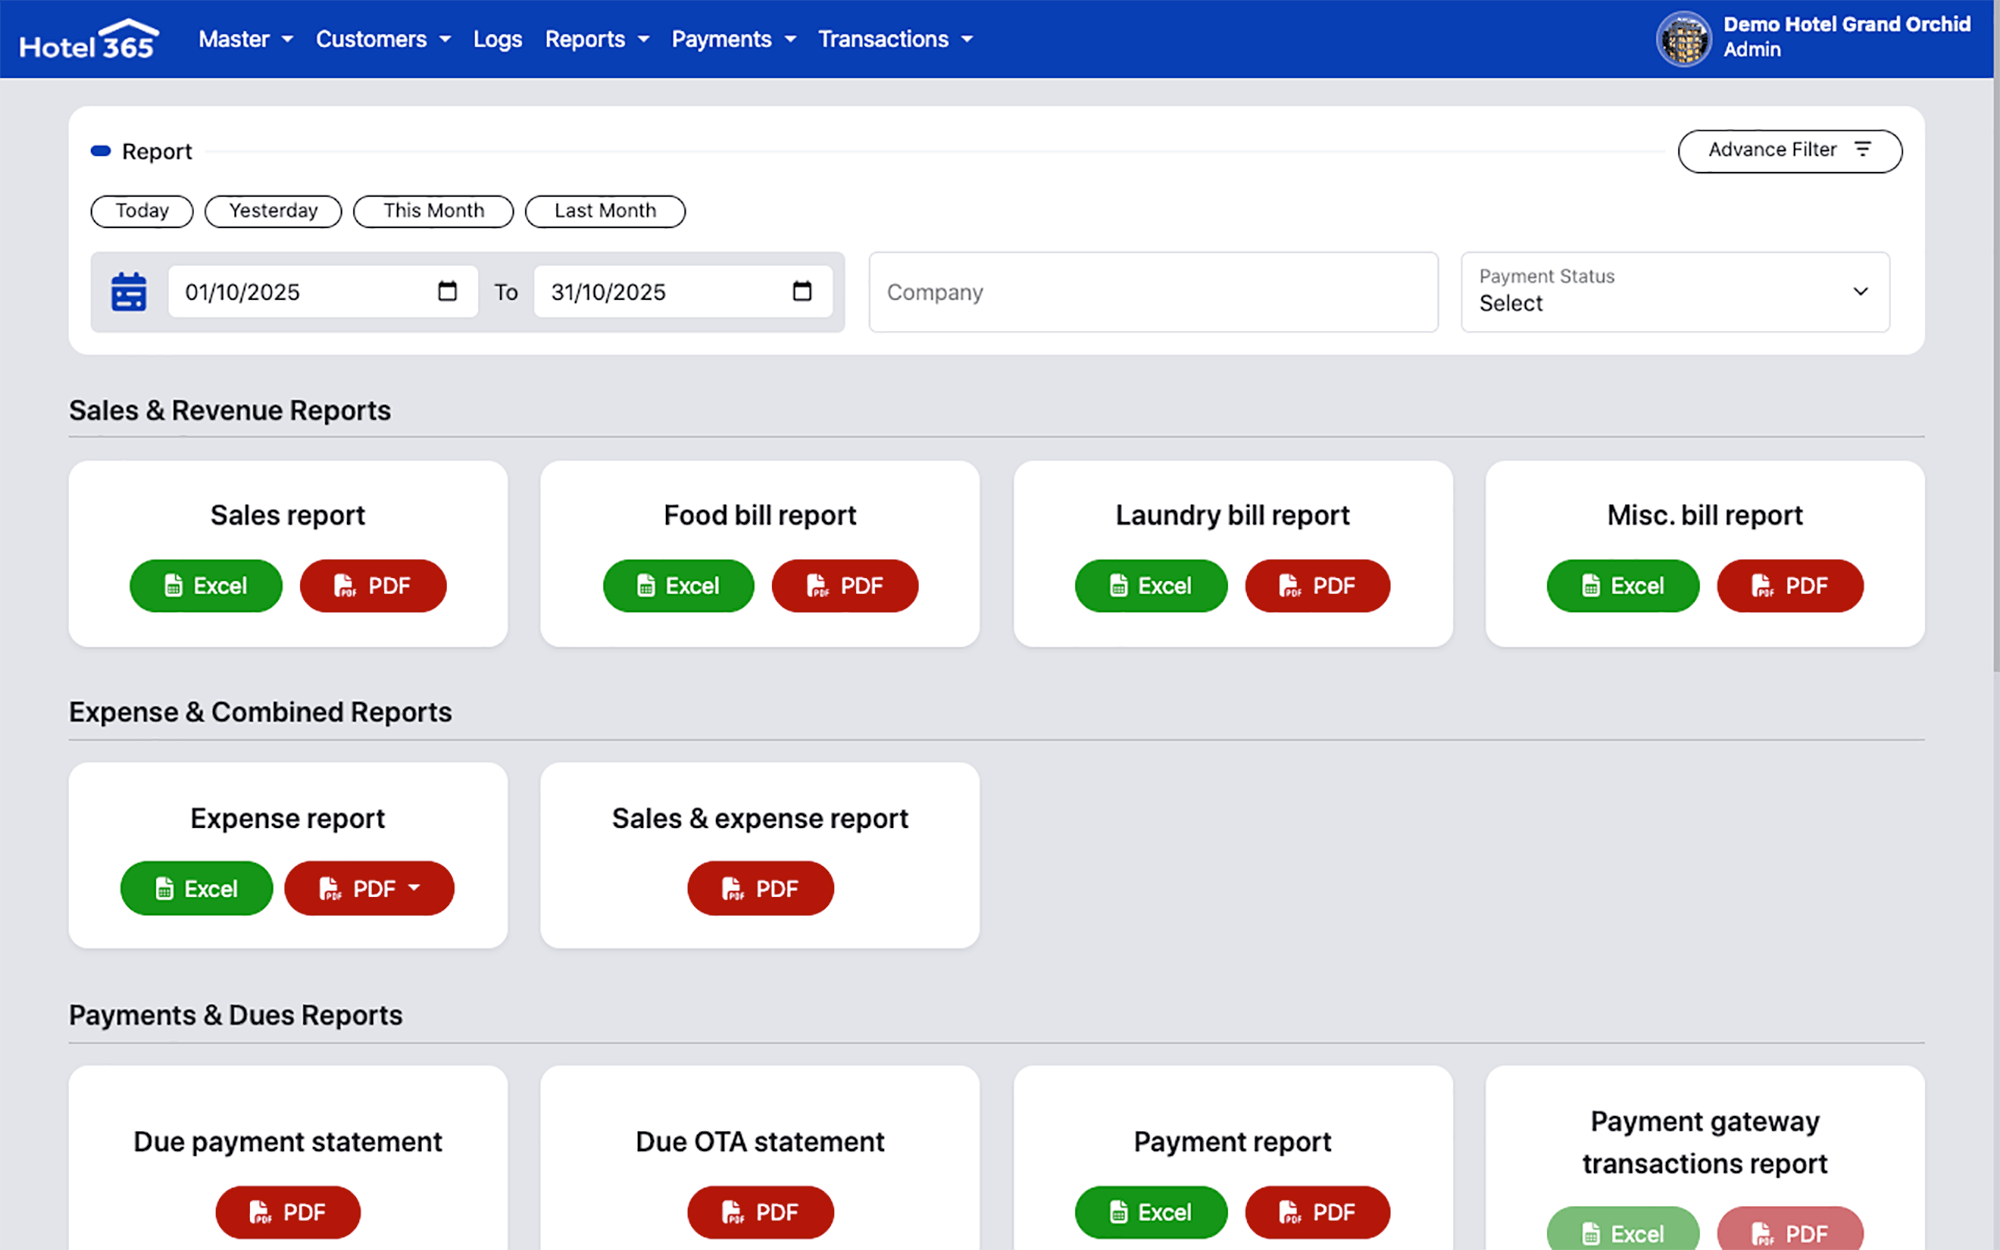Select the Last Month quick filter
2000x1250 pixels.
click(x=605, y=211)
